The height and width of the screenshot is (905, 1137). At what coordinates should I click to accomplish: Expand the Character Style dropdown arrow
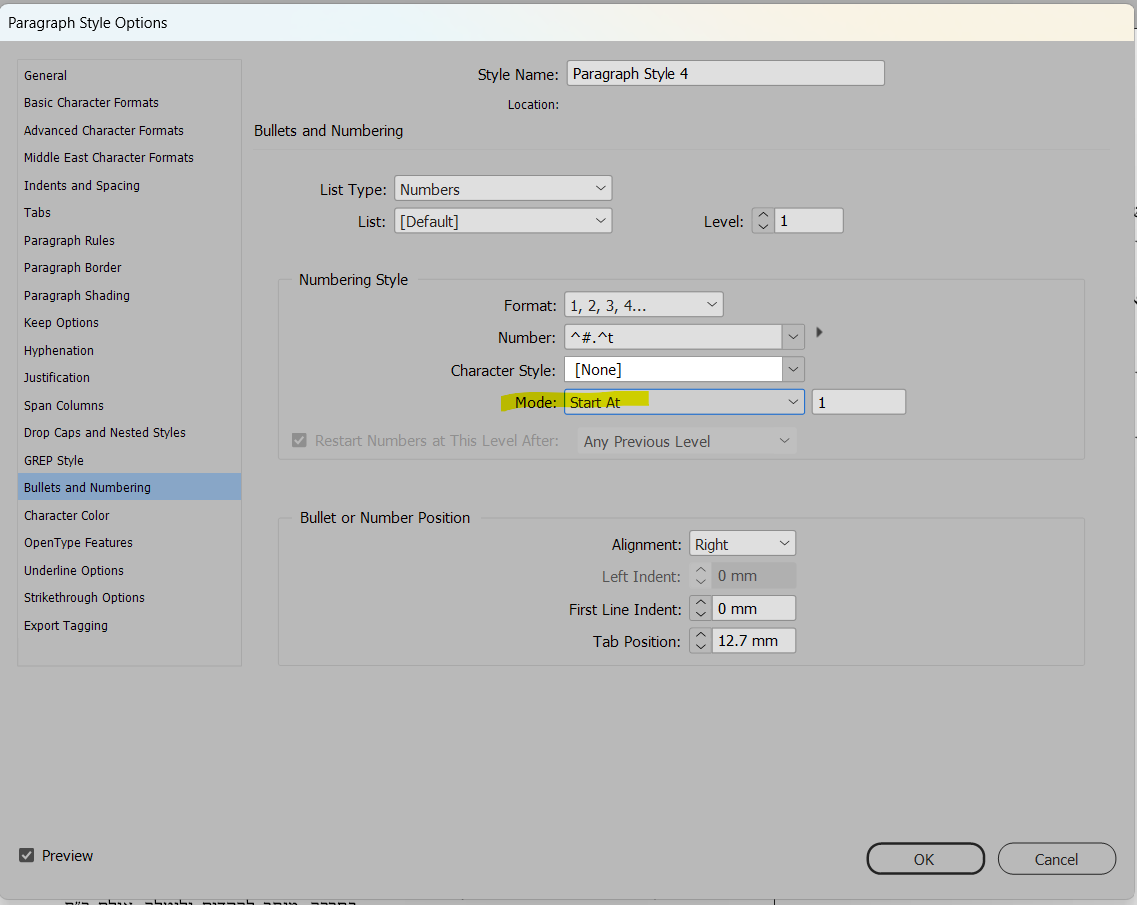[793, 369]
